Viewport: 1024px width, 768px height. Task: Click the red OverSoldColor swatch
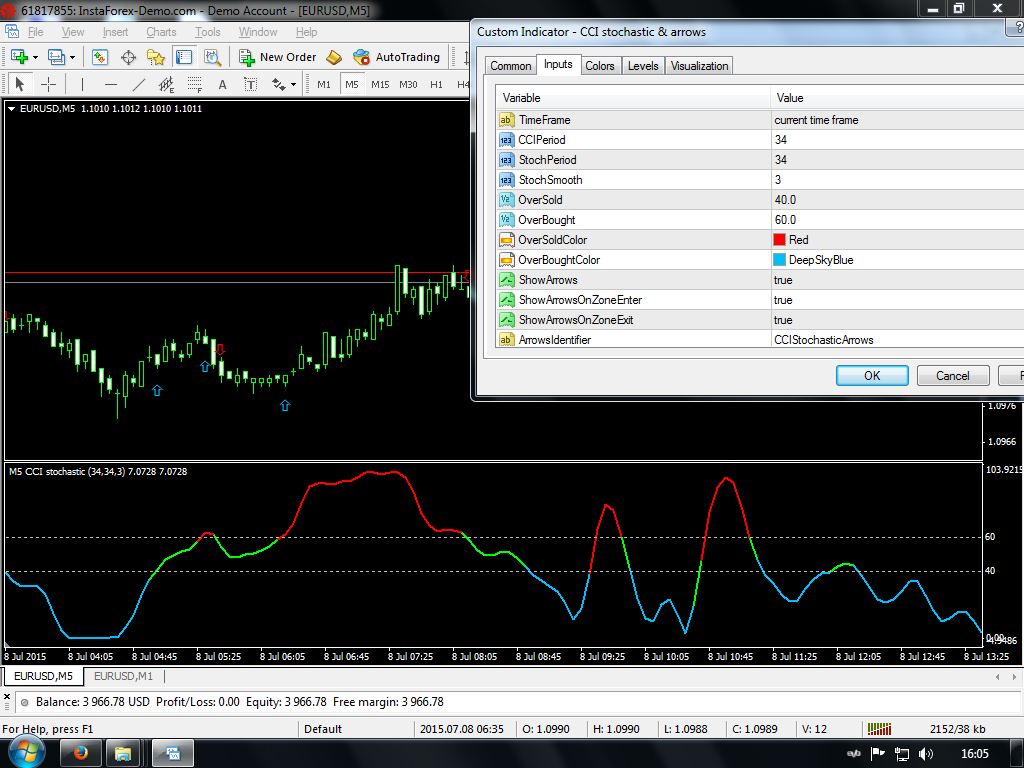pyautogui.click(x=780, y=240)
